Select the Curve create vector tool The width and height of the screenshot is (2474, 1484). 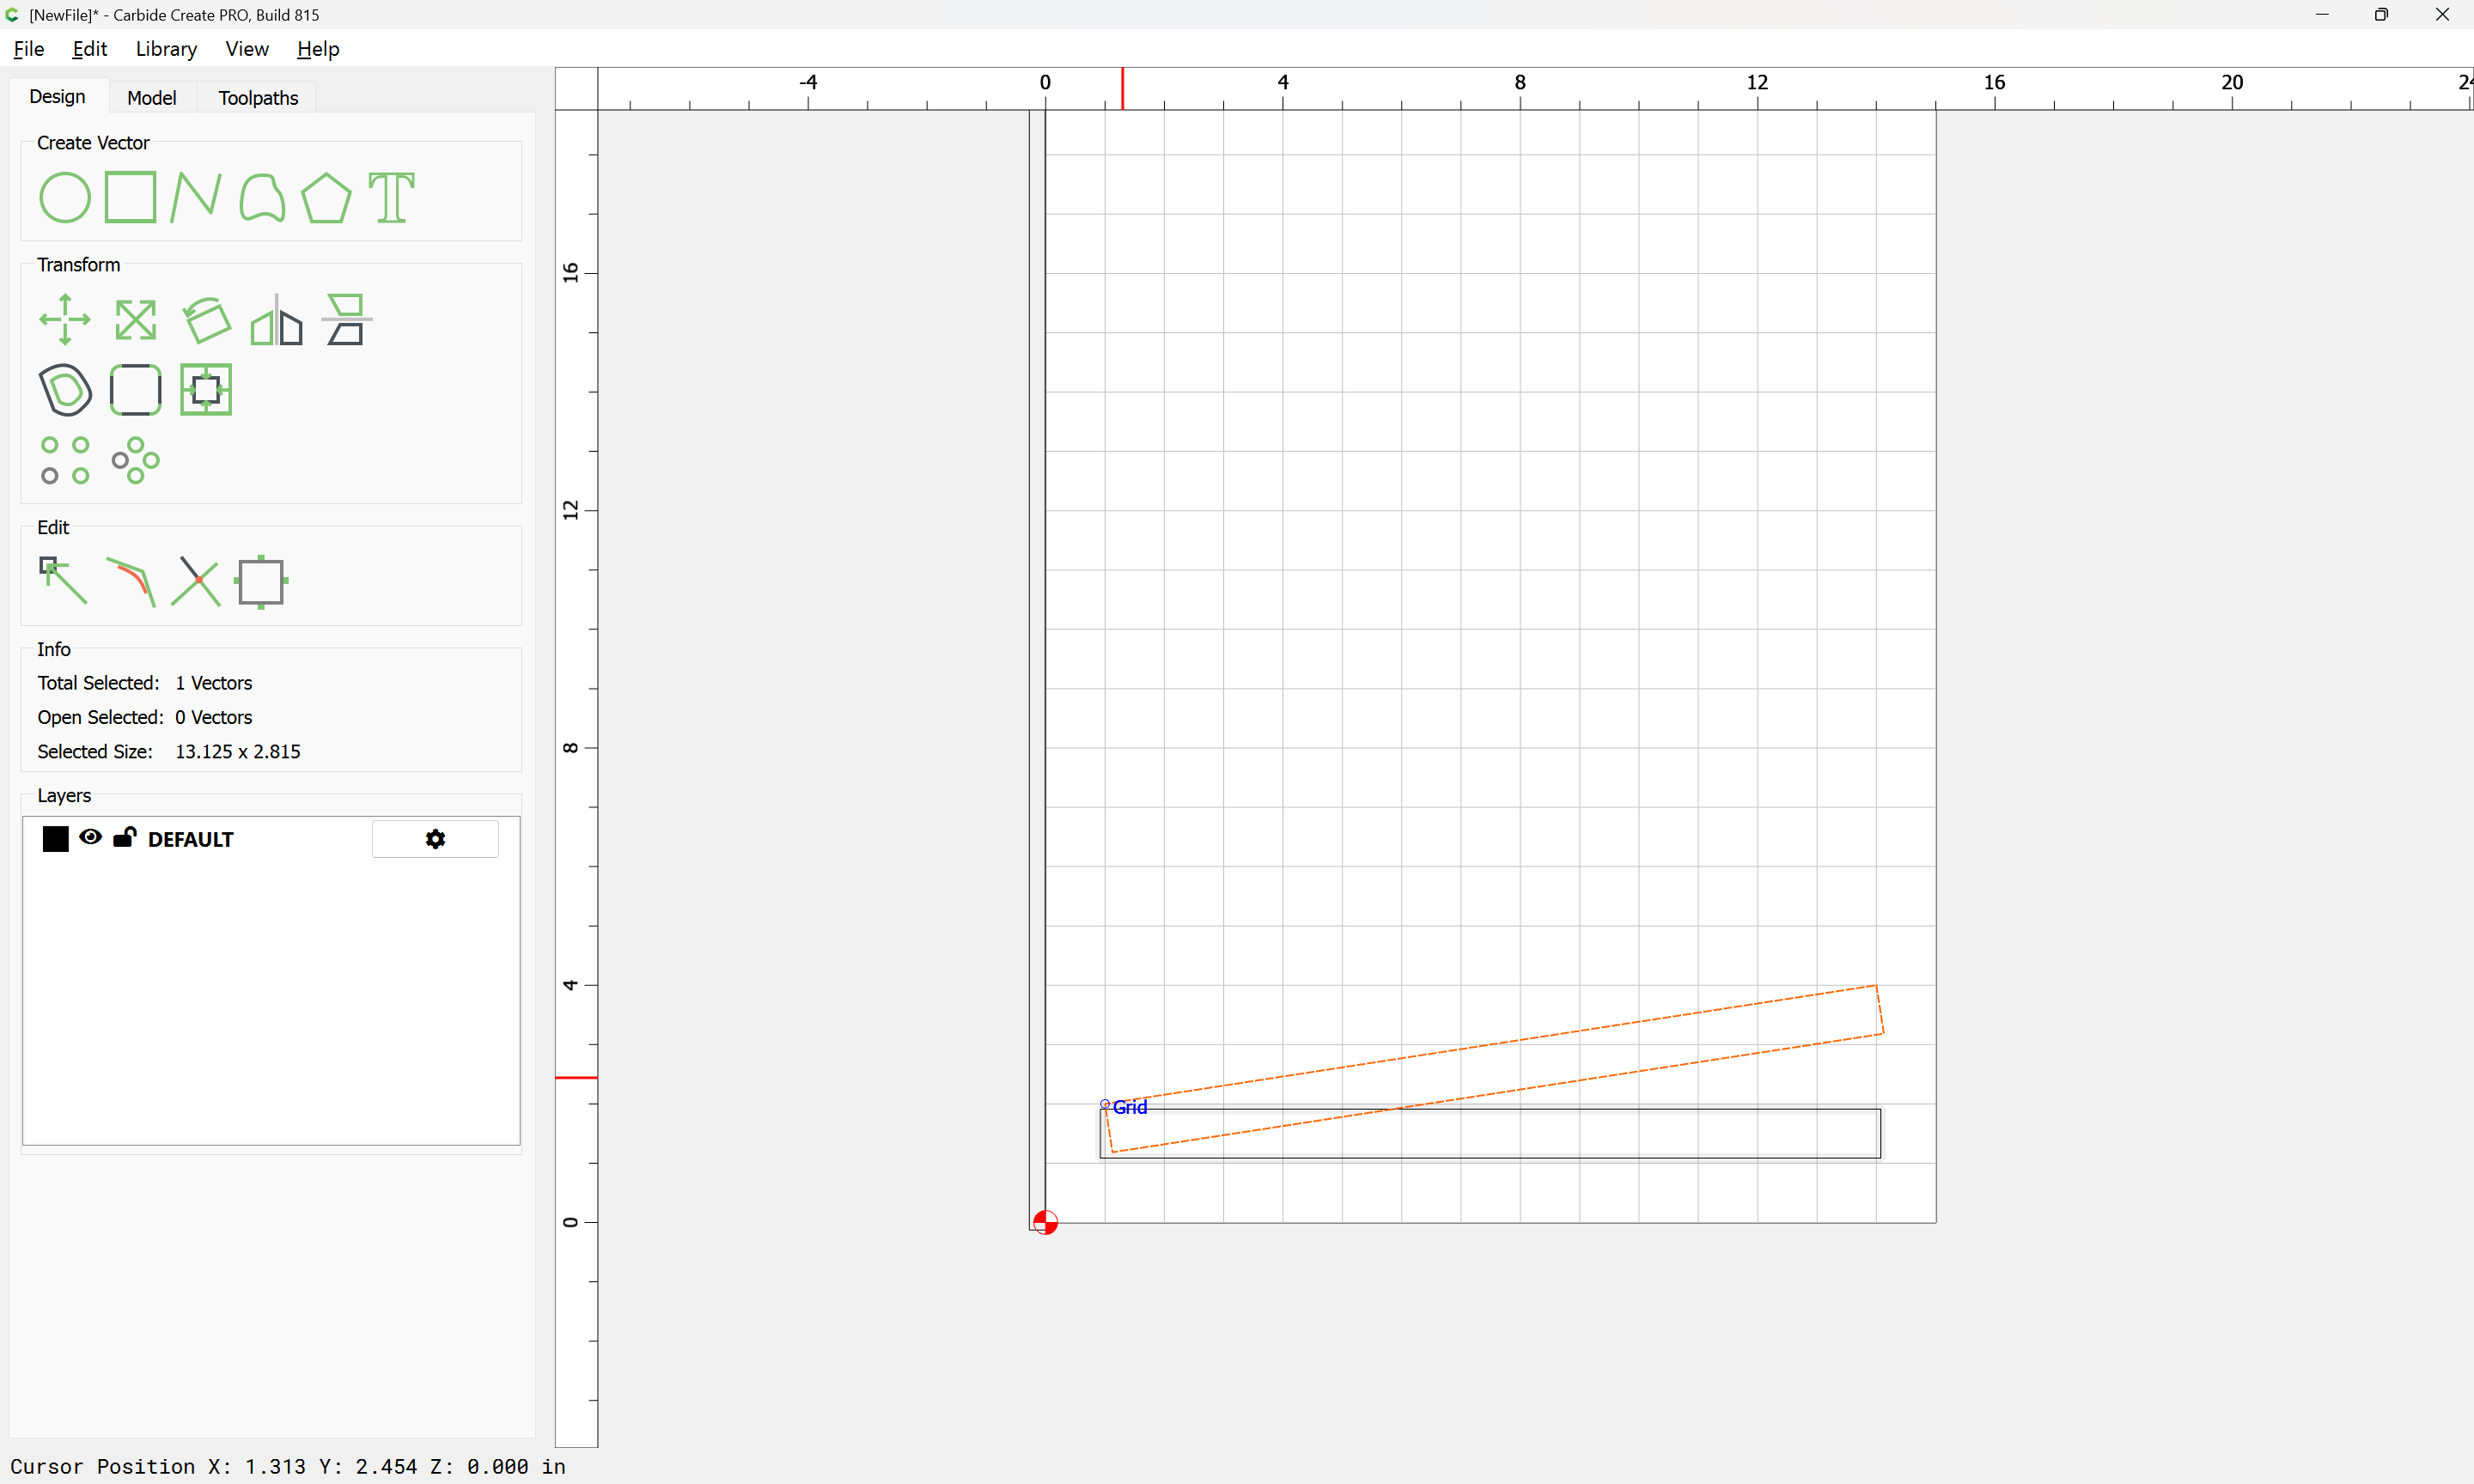[262, 197]
